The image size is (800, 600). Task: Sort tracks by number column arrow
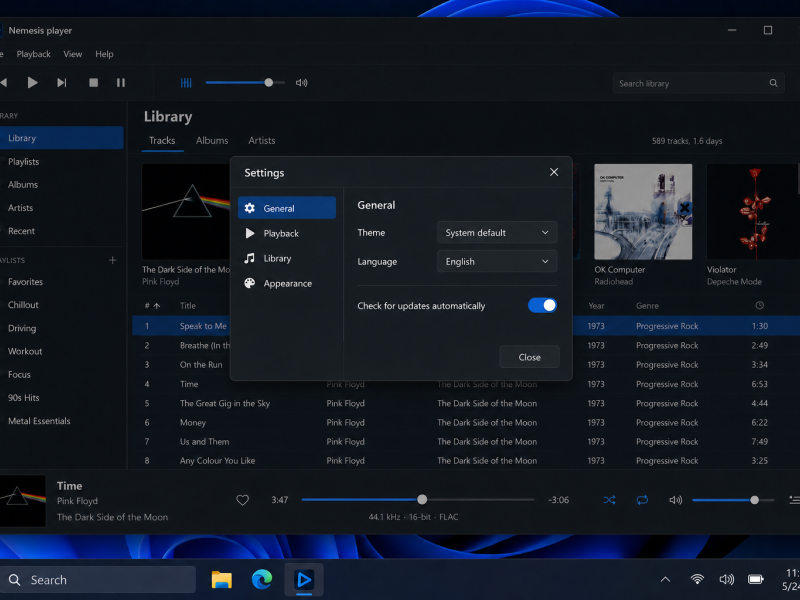pos(157,306)
